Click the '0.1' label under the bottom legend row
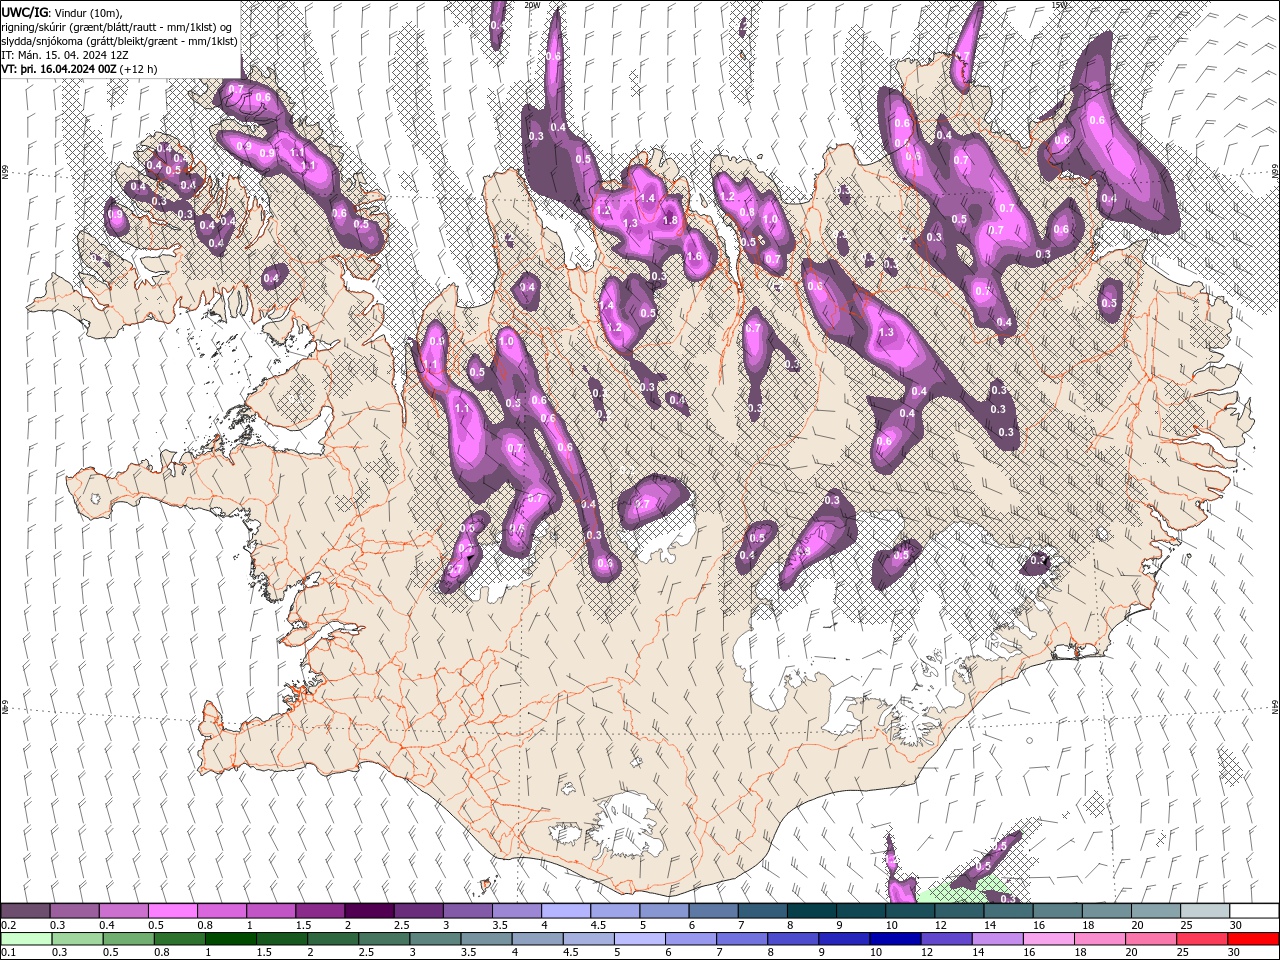 9,953
